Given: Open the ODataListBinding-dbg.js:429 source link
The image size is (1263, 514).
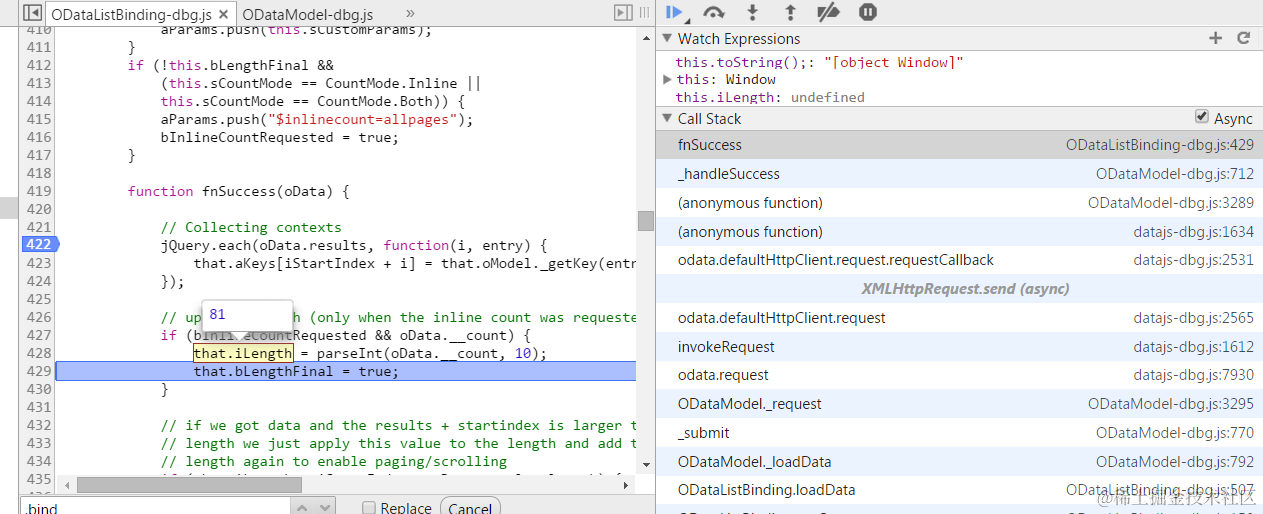Looking at the screenshot, I should tap(1159, 145).
